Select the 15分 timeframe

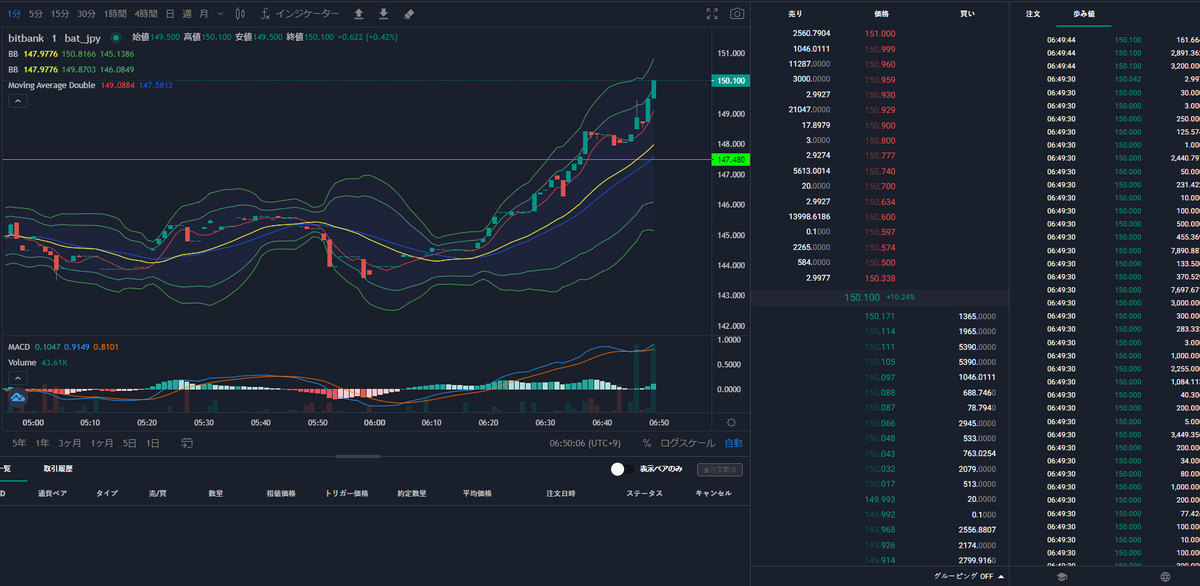[60, 14]
